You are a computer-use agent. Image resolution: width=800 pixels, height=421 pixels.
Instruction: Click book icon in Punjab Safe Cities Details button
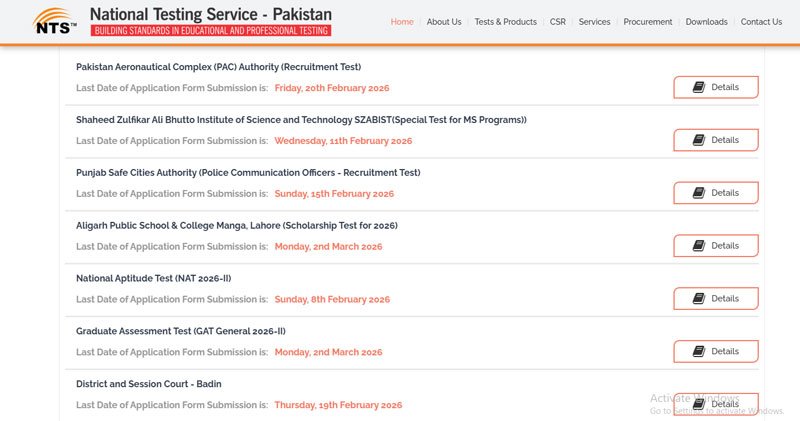click(699, 193)
